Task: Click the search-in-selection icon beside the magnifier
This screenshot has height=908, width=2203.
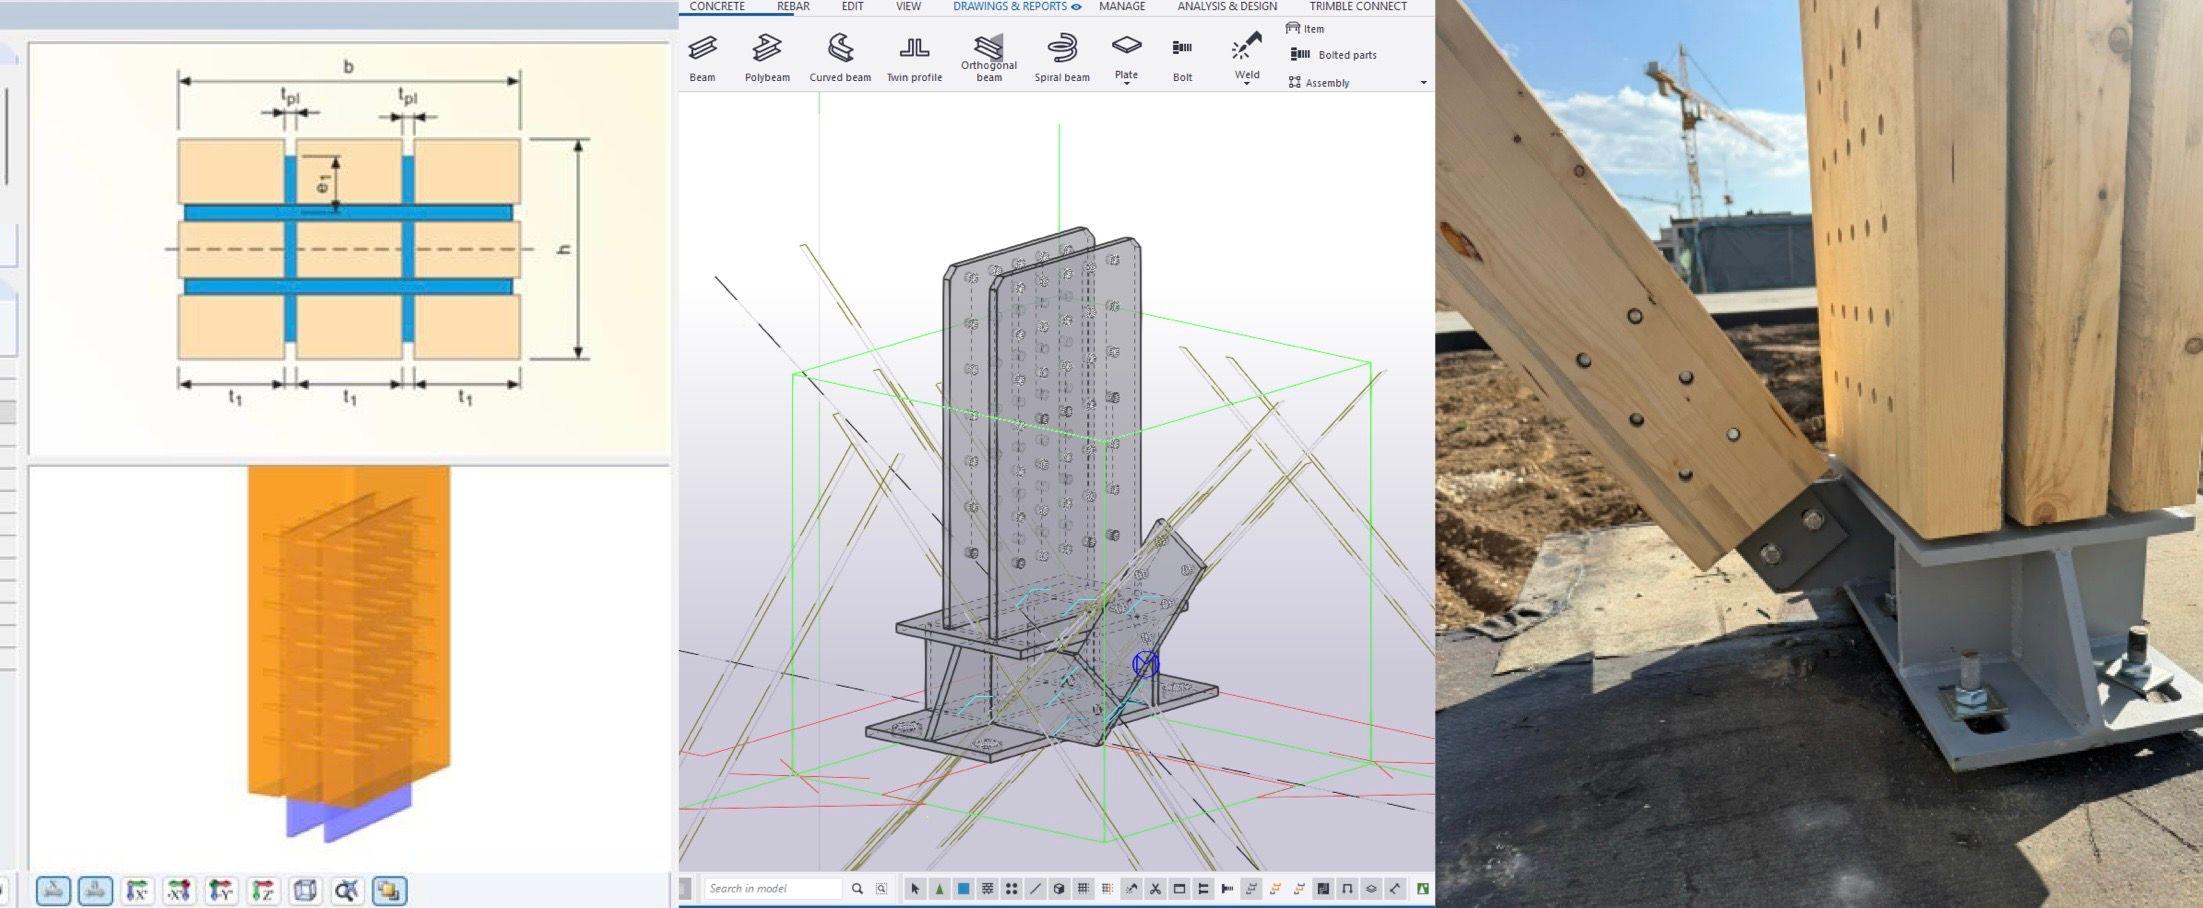Action: click(x=881, y=888)
